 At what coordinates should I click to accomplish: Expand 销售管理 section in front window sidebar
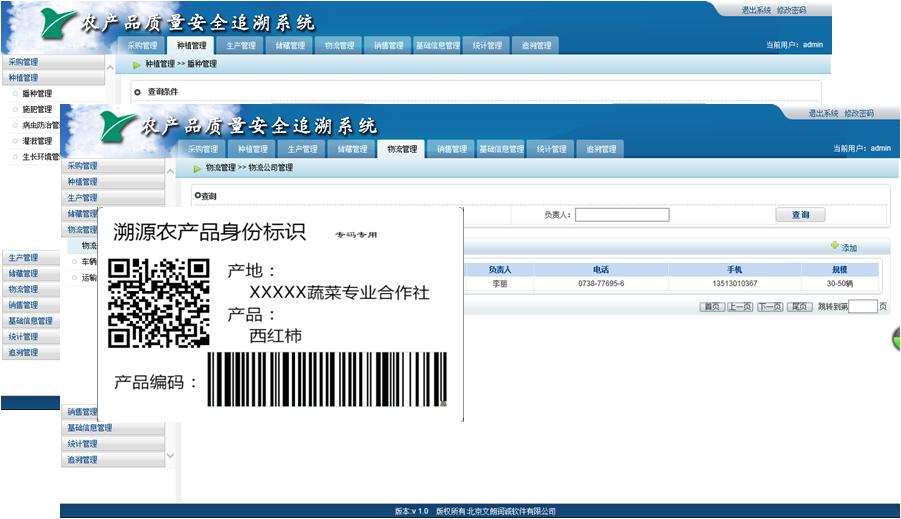point(80,412)
